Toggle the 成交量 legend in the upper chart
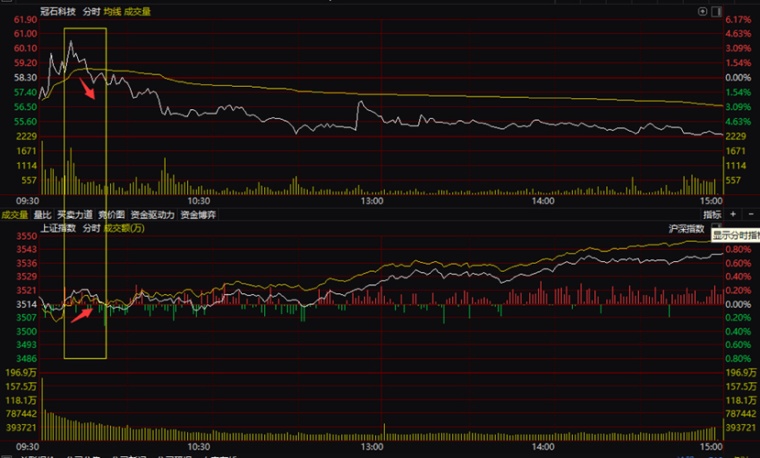The height and width of the screenshot is (458, 760). tap(137, 11)
